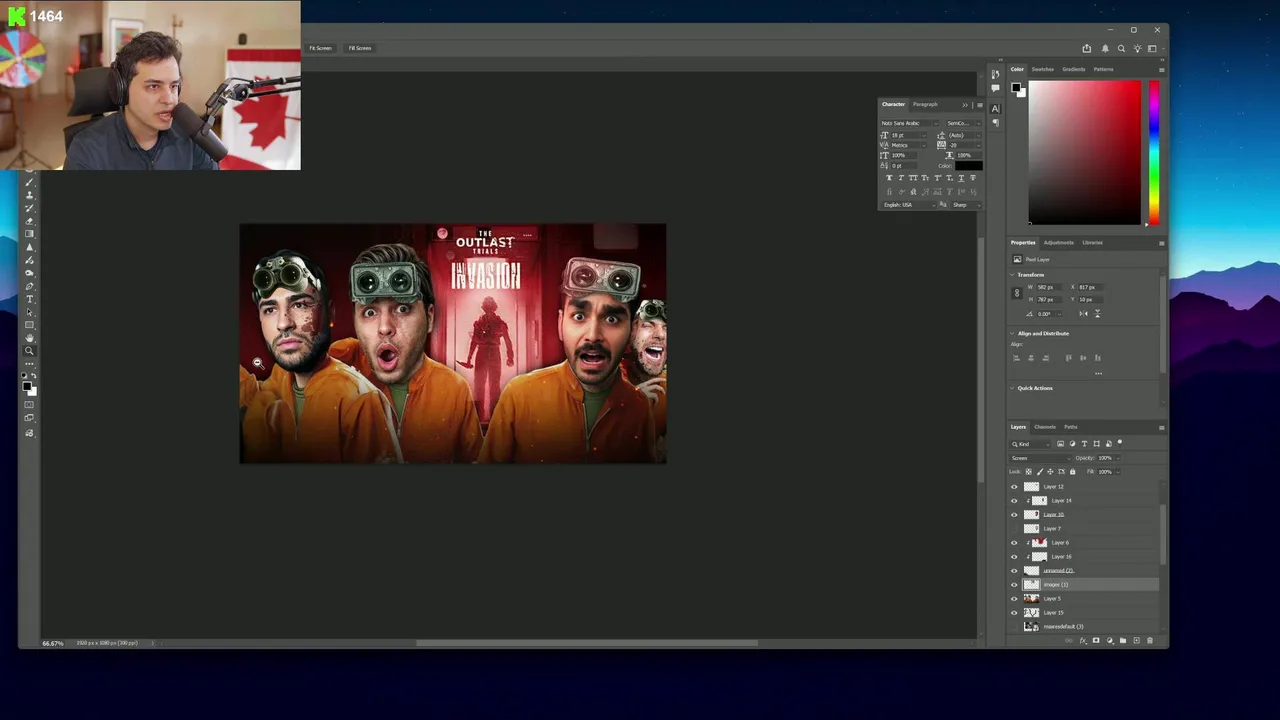Open the Paragraph panel dock icon
The height and width of the screenshot is (720, 1280).
click(x=995, y=122)
